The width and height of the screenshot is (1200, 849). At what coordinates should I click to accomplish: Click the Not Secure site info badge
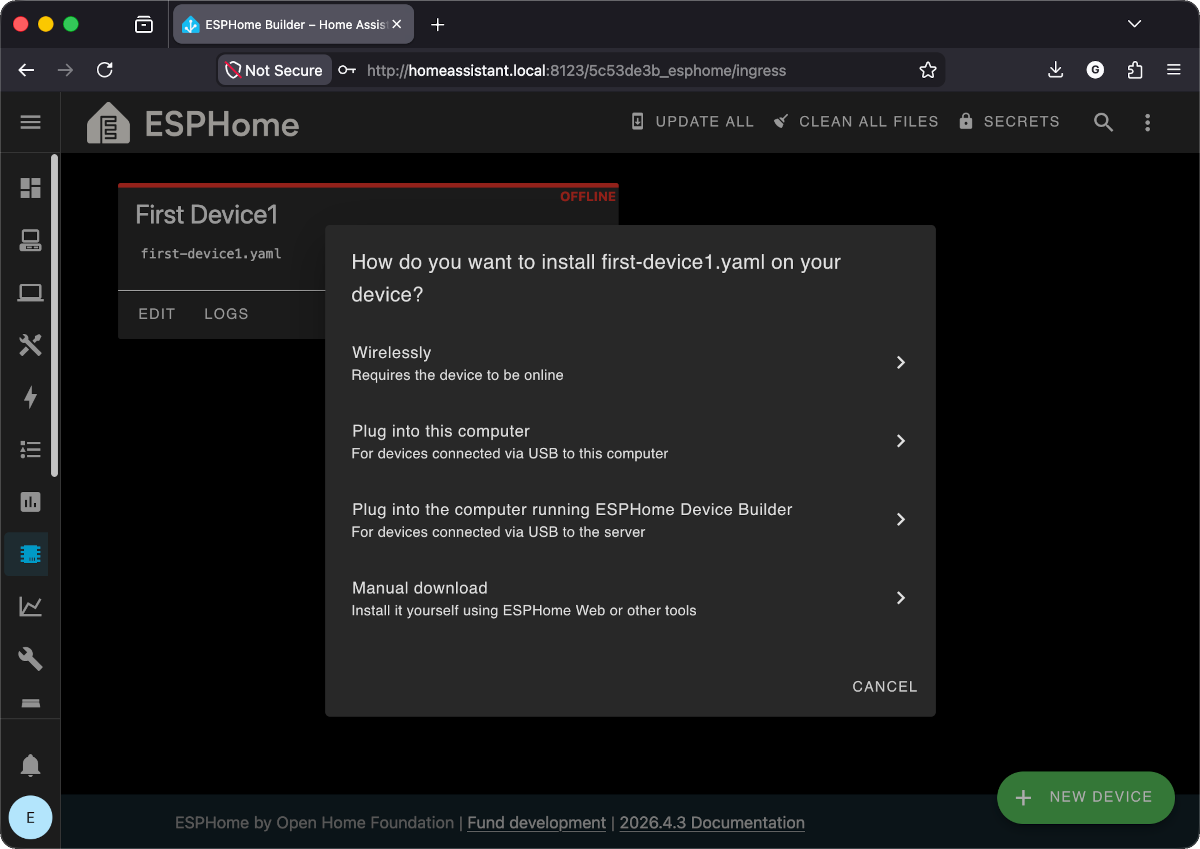(x=274, y=70)
